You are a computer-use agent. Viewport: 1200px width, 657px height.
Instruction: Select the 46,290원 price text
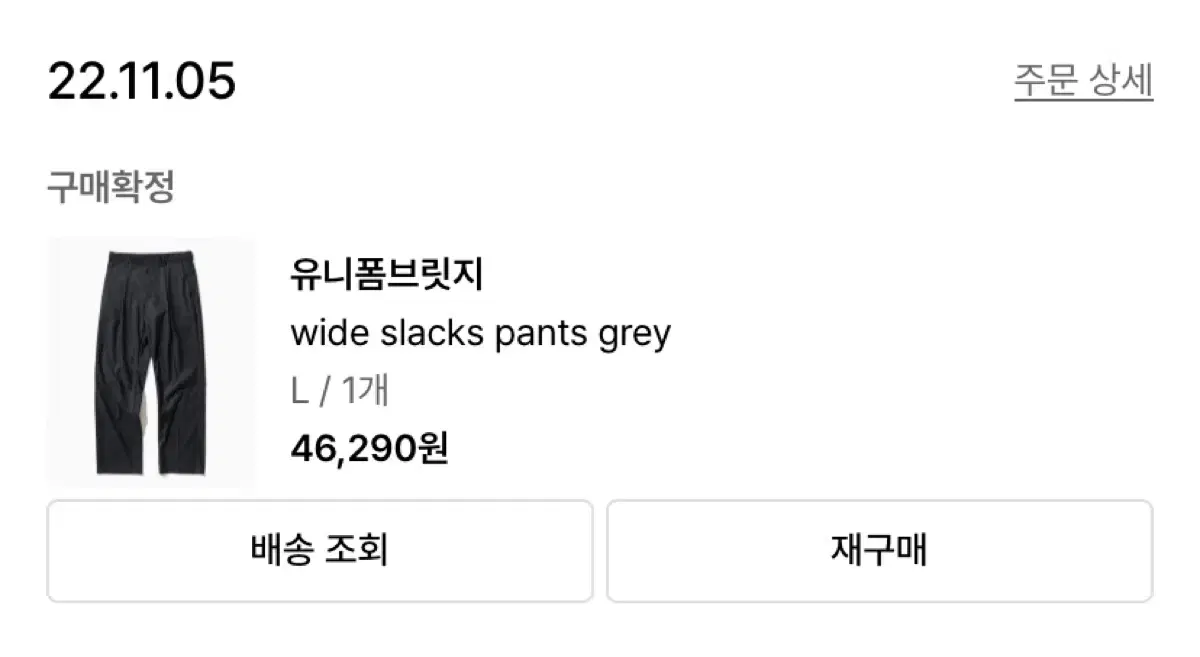pyautogui.click(x=369, y=449)
